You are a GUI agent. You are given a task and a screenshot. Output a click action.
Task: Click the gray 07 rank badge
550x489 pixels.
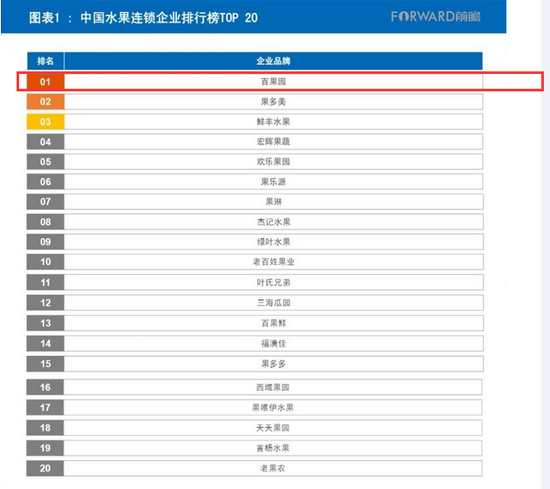point(46,202)
